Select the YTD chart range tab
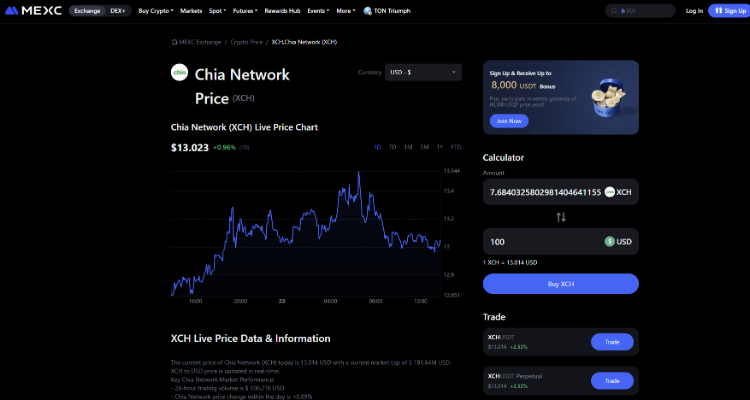 coord(456,147)
